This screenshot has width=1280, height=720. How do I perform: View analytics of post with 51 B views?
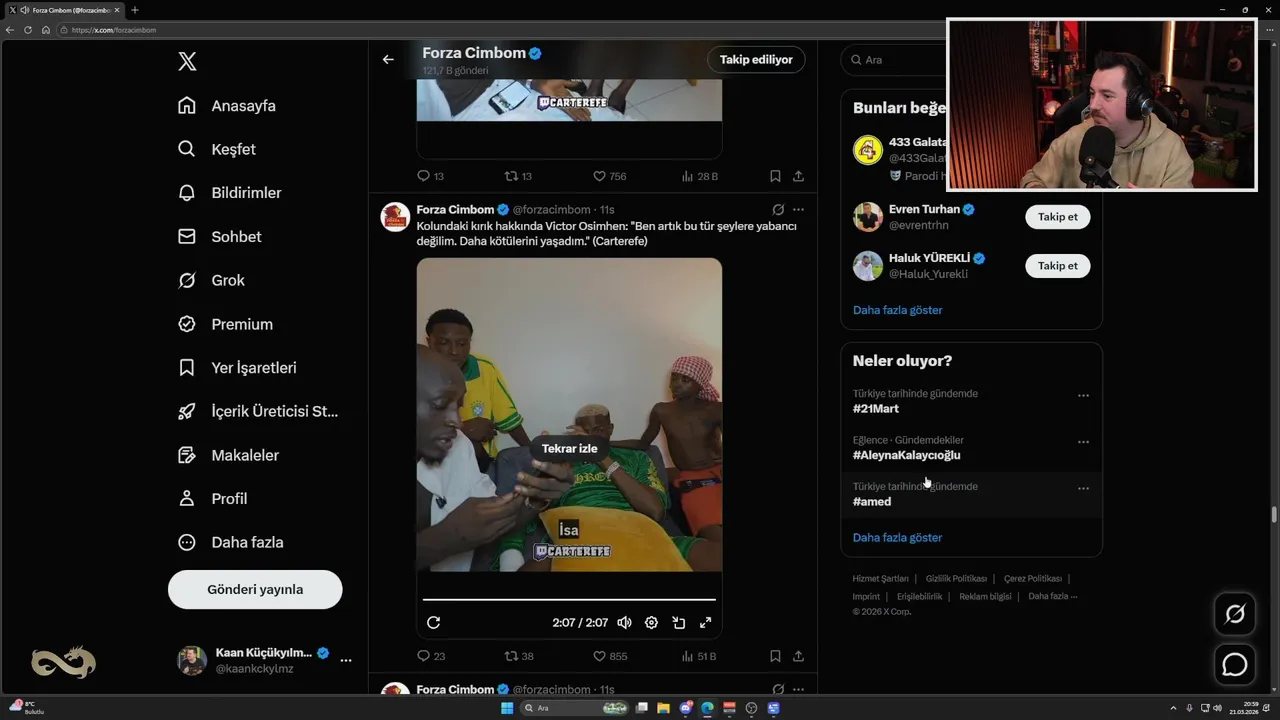[x=699, y=656]
